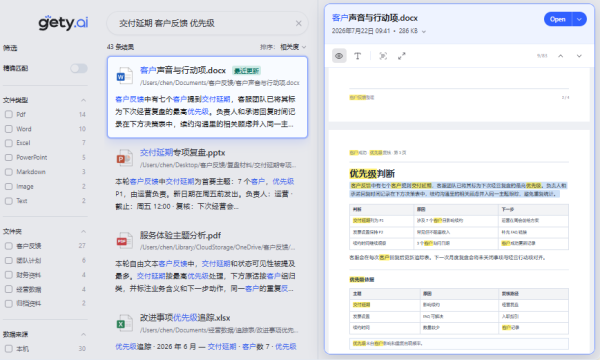The height and width of the screenshot is (360, 600).
Task: Open the 相关度 sort order dropdown
Action: 293,47
